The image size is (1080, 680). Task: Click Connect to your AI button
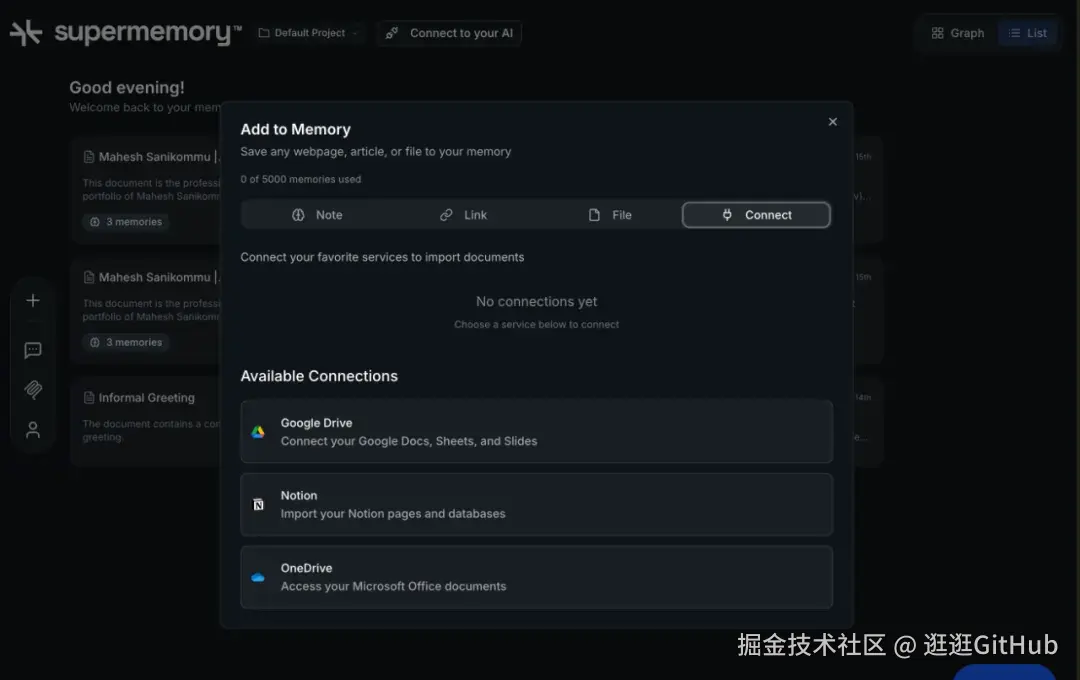[449, 33]
